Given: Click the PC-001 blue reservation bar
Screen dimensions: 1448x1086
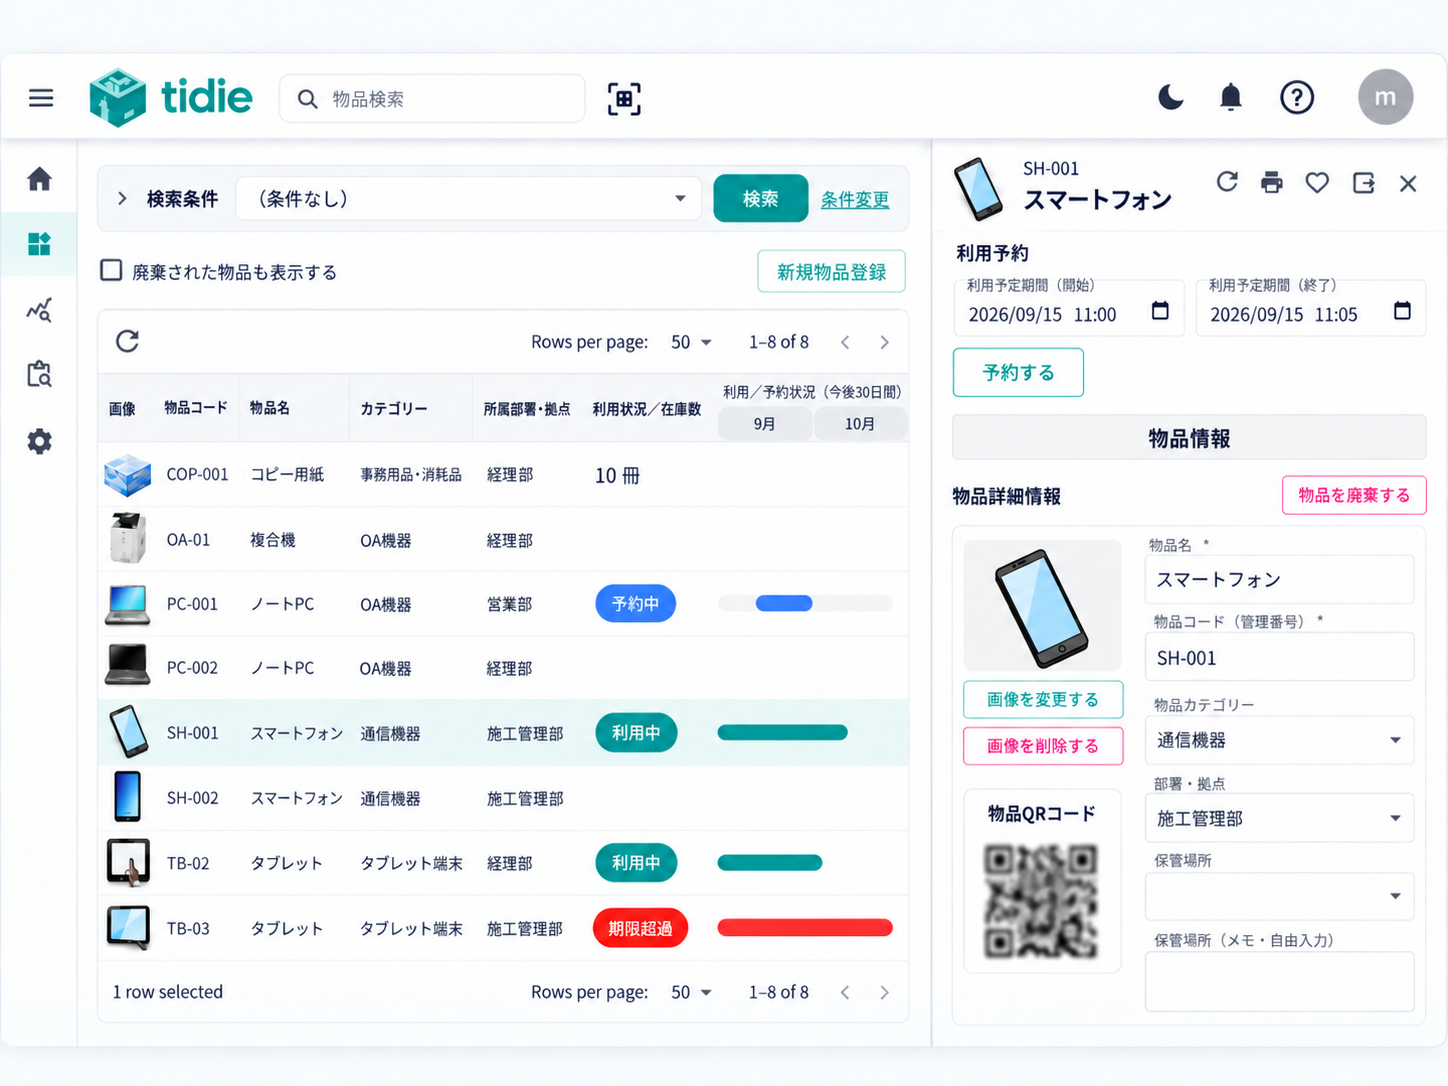Looking at the screenshot, I should click(x=784, y=603).
